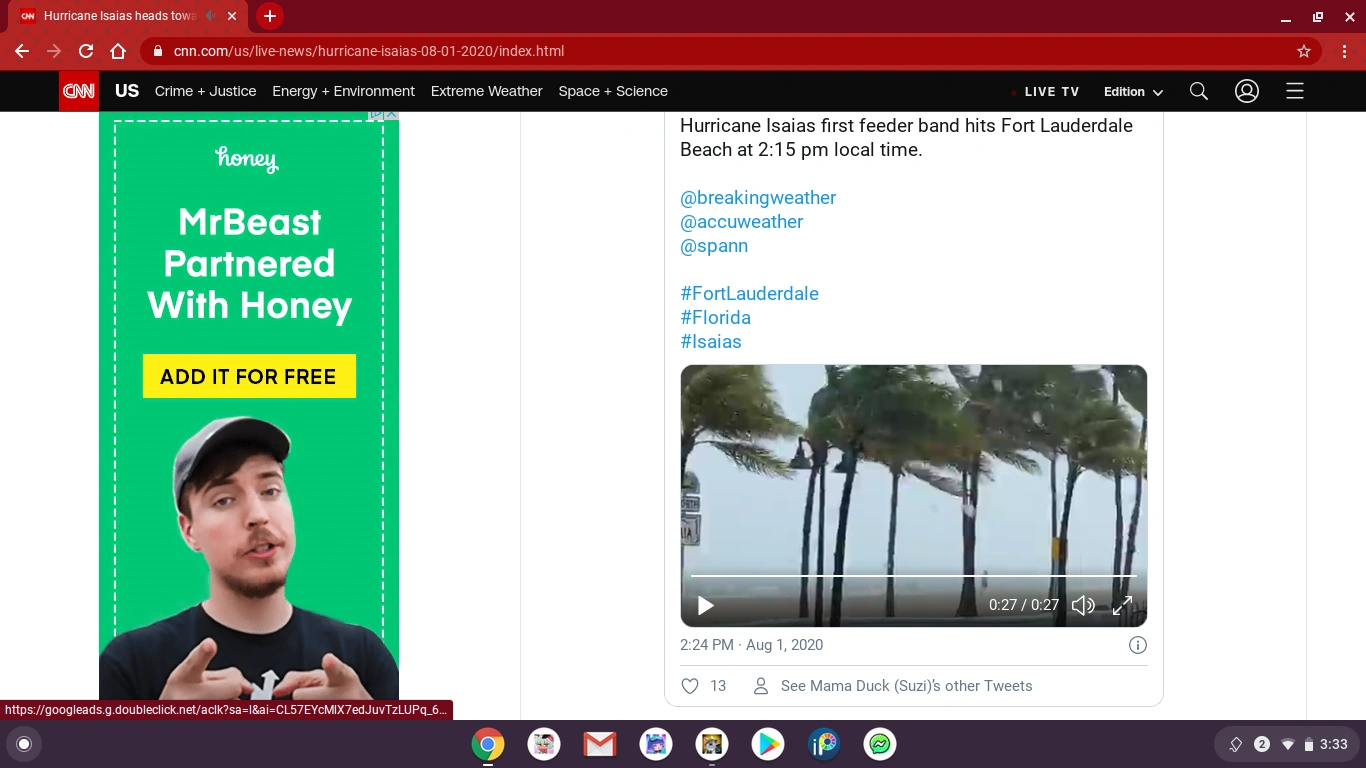1366x768 pixels.
Task: Click the ADD IT FOR FREE button
Action: click(x=249, y=376)
